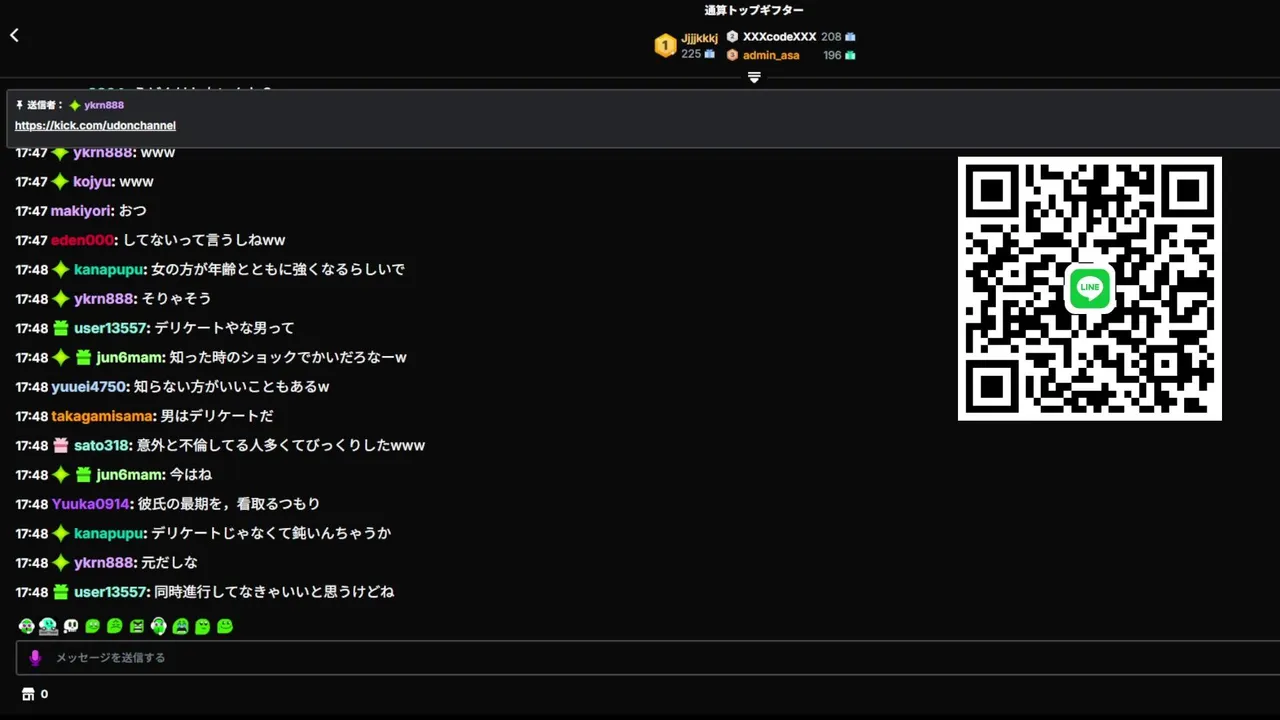1280x720 pixels.
Task: Open the kick.com/udonchannel pinned link
Action: coord(95,126)
